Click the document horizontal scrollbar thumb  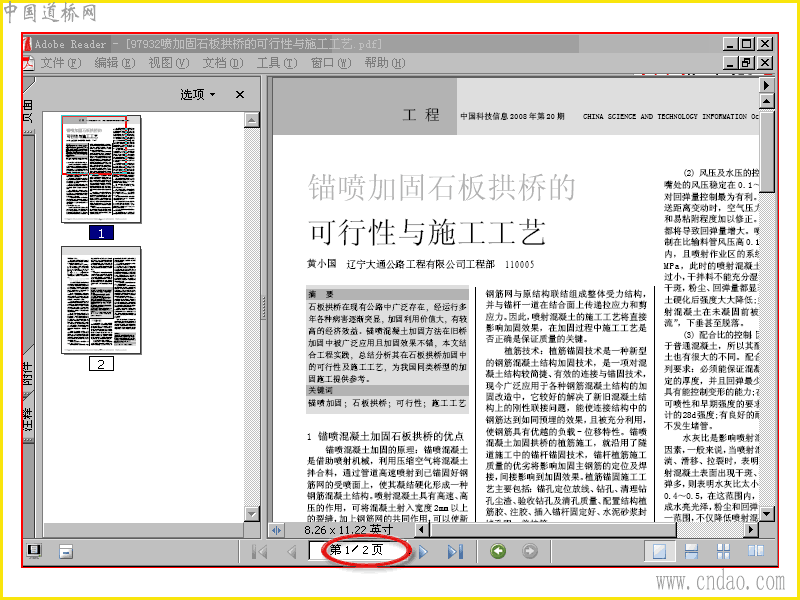554,530
